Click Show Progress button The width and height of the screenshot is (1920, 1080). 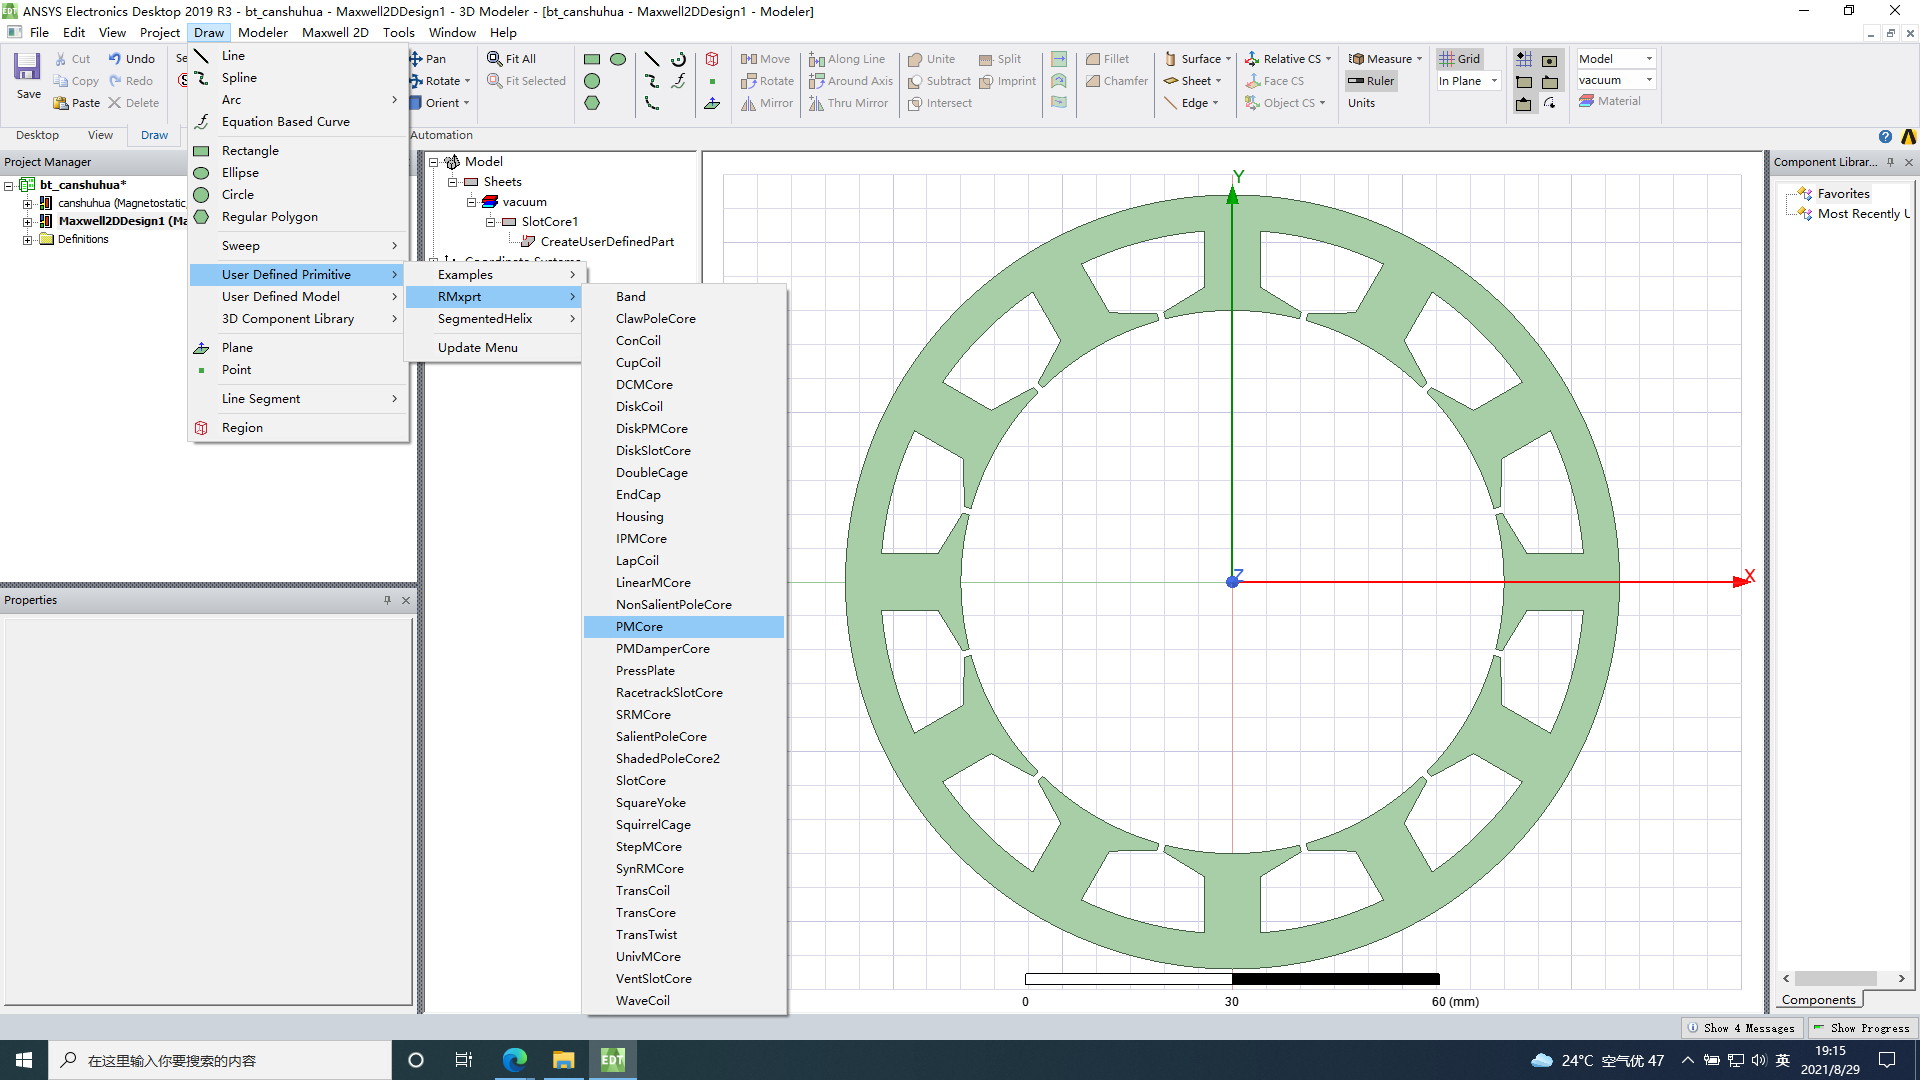1861,1028
